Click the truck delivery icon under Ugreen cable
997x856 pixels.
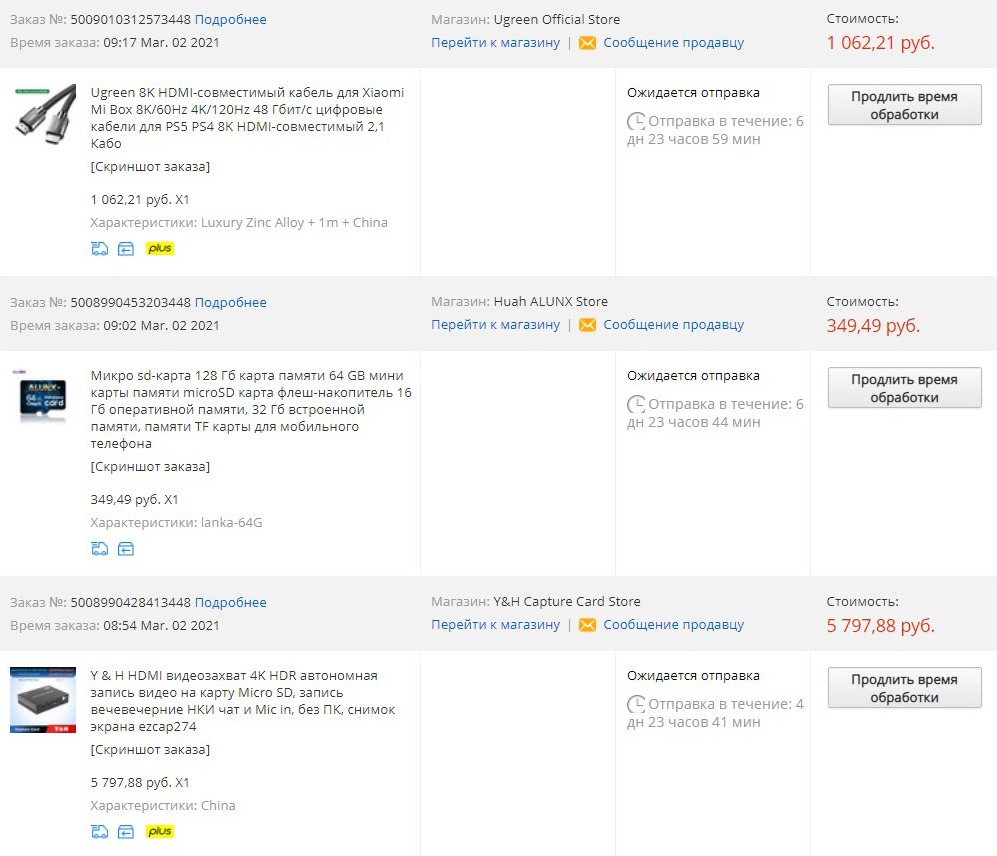pos(99,249)
